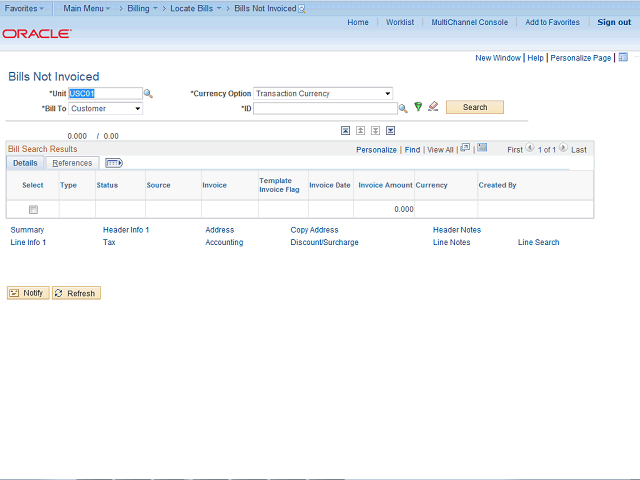Expand the Main Menu dropdown

(87, 8)
